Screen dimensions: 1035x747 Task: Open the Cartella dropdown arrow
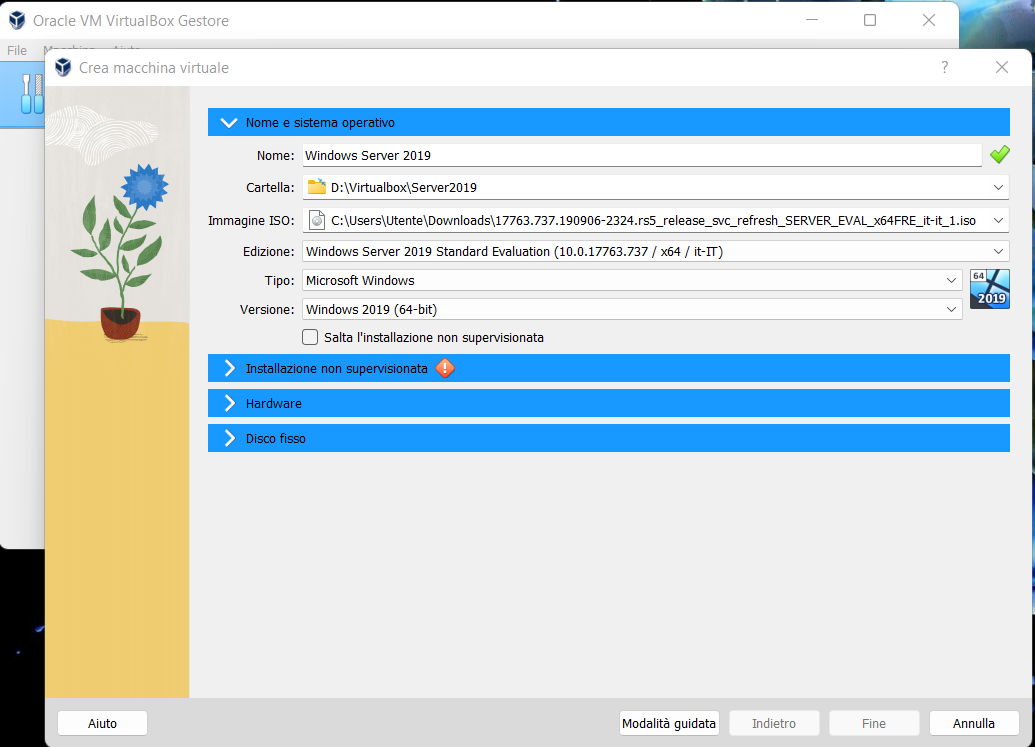pos(998,187)
